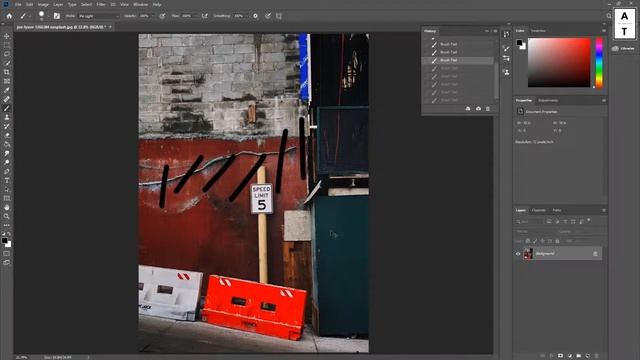This screenshot has height=360, width=640.
Task: Toggle airbrush-style build-up in options bar
Action: click(x=204, y=16)
